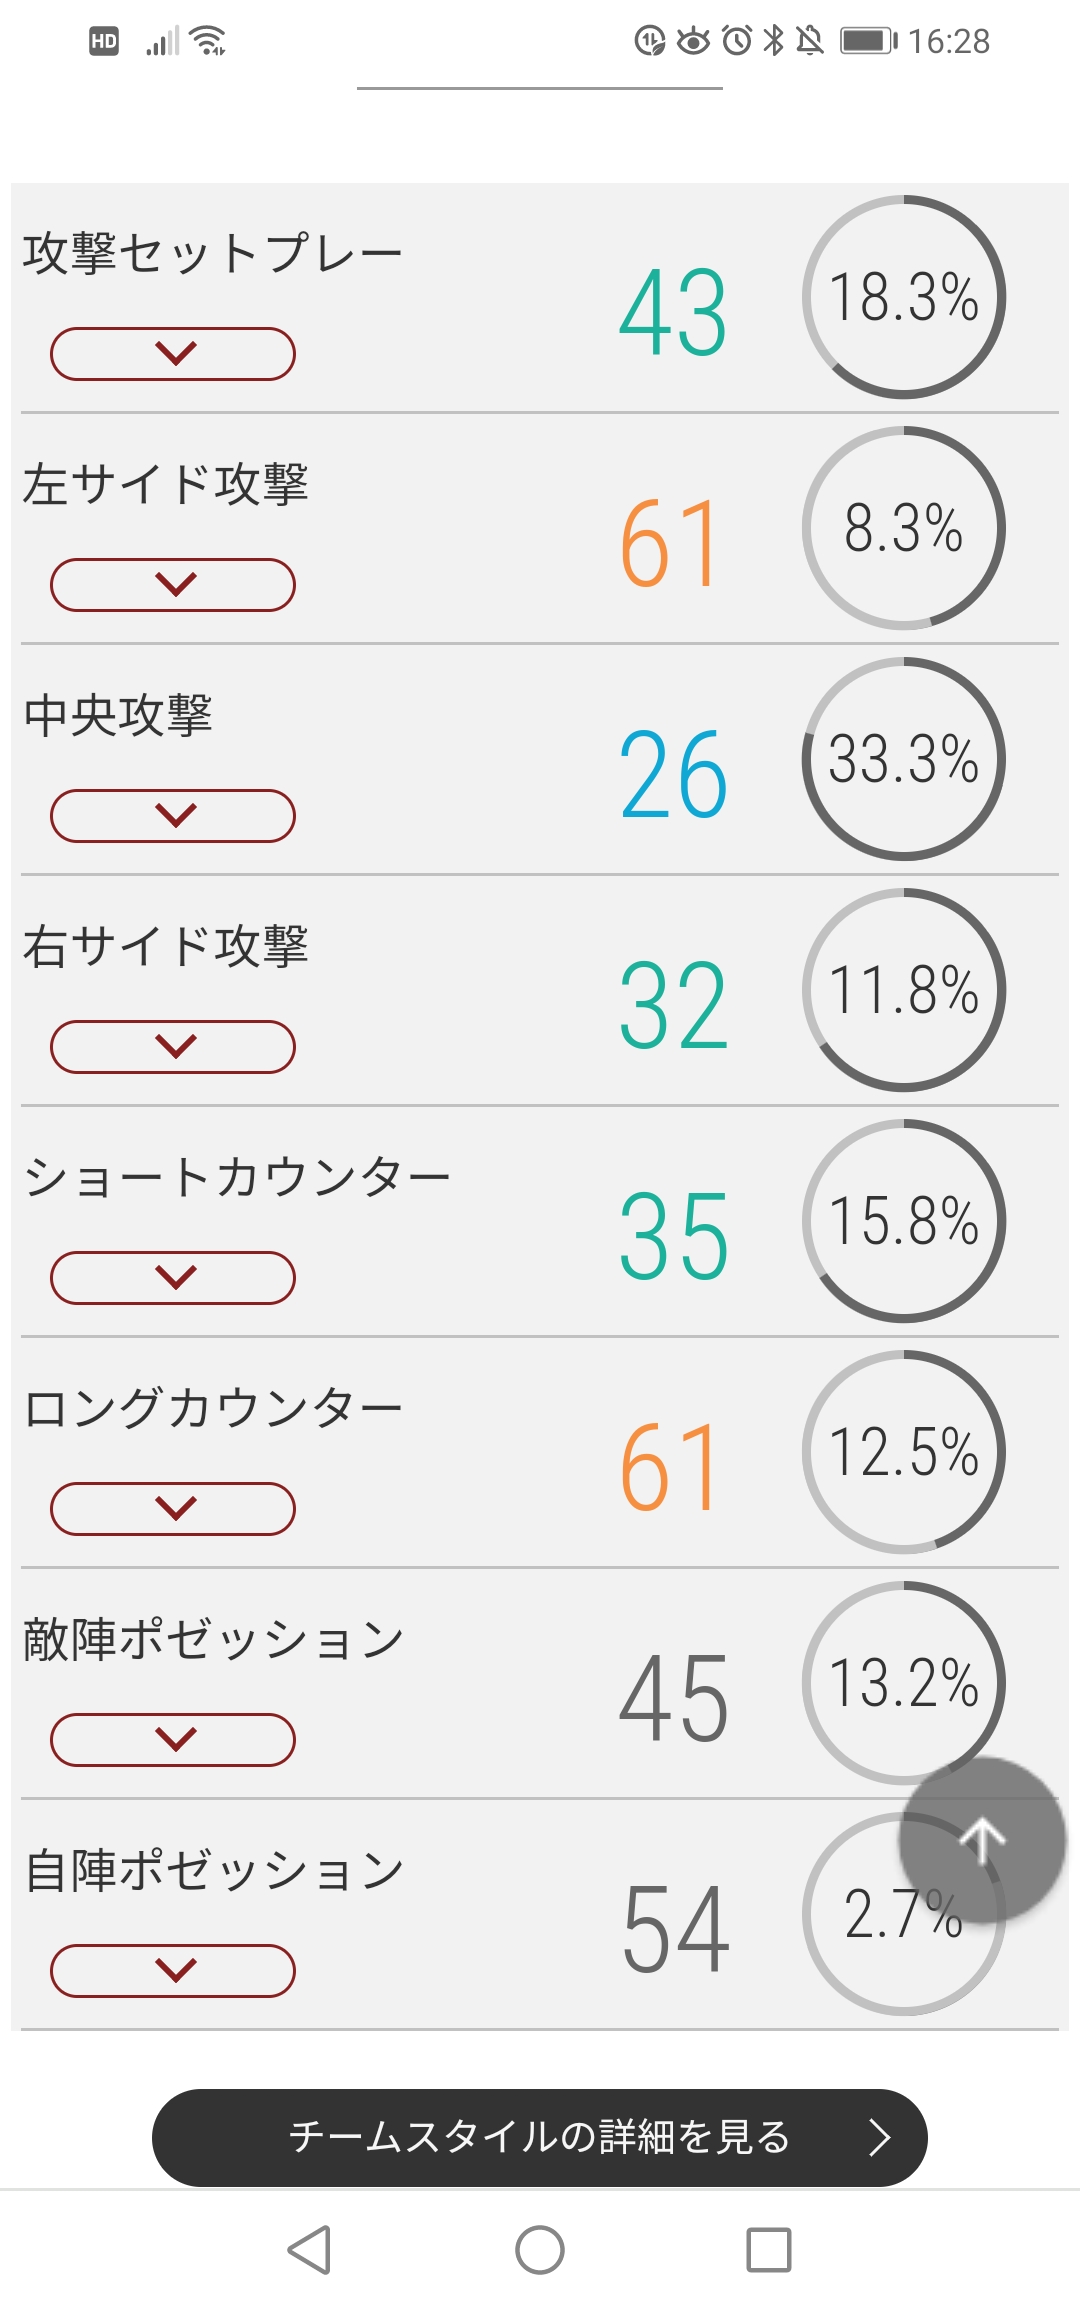Viewport: 1080px width, 2312px height.
Task: Tap the scroll-to-top arrow button
Action: point(982,1839)
